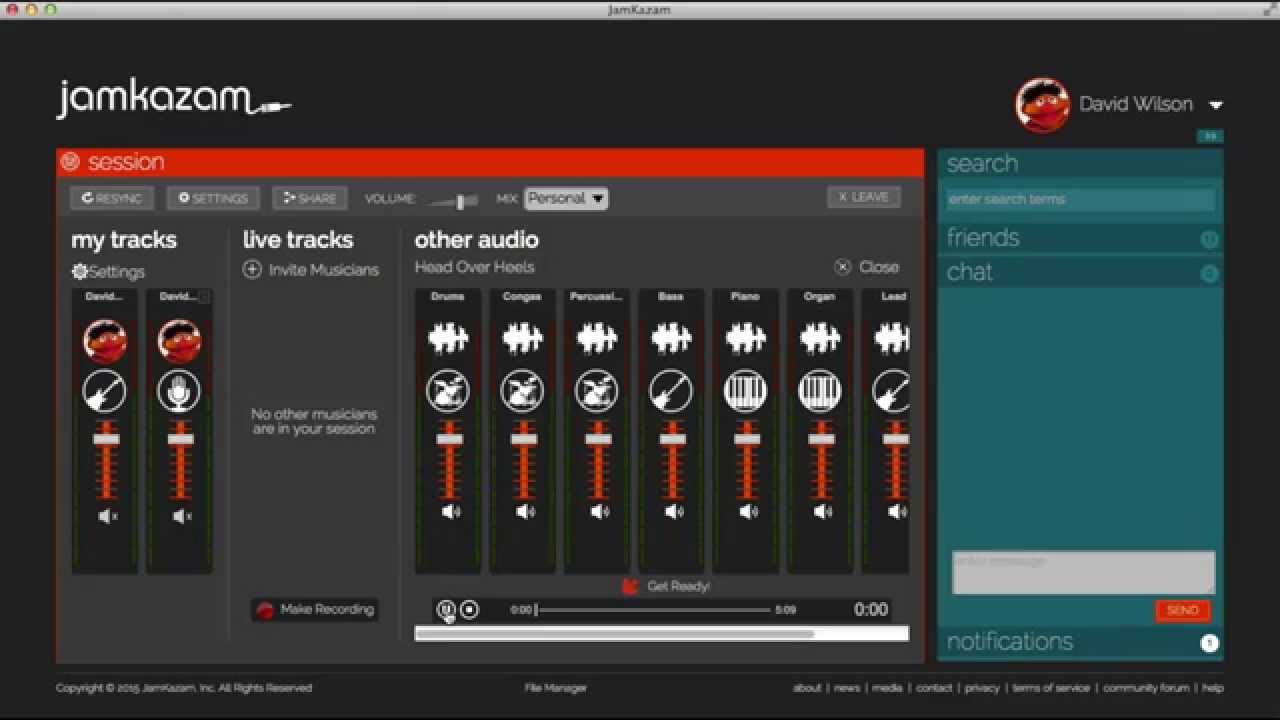Click the electric guitar icon in my tracks
The image size is (1280, 720).
(105, 391)
